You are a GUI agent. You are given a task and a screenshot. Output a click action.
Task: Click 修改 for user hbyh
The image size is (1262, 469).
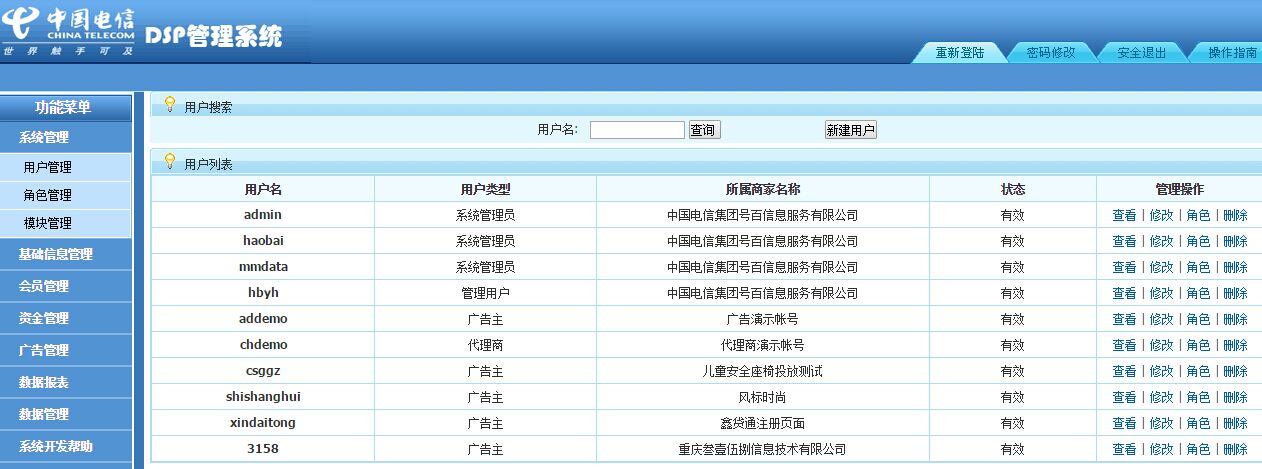1161,293
